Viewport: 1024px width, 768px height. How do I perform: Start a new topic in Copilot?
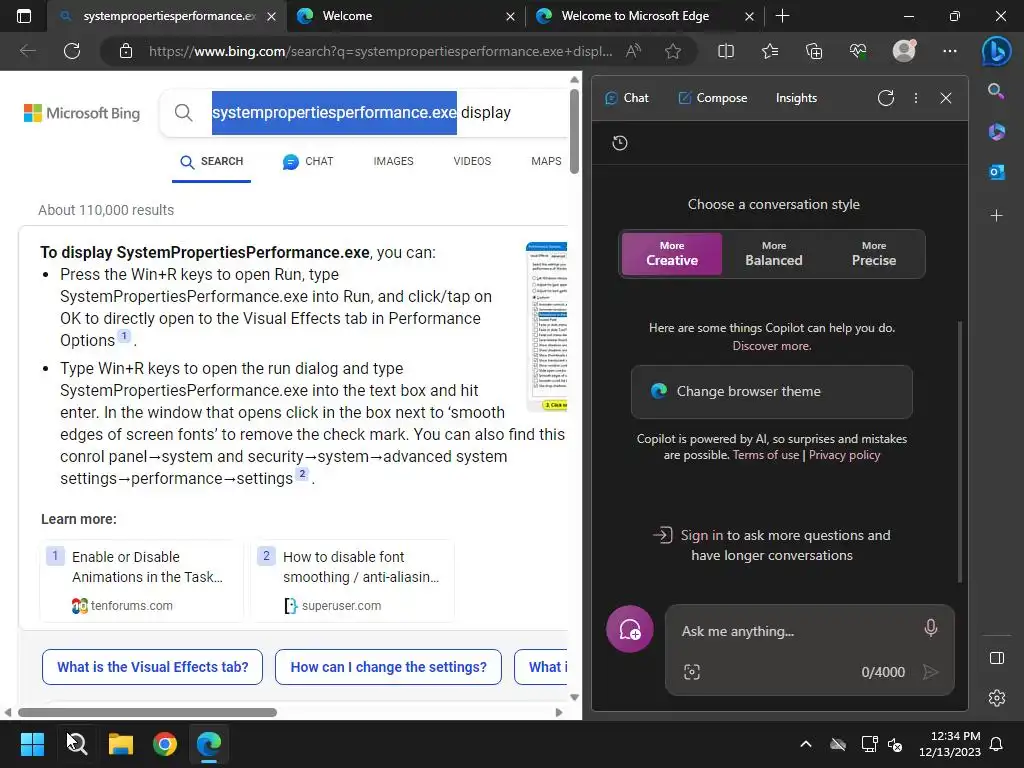point(630,630)
